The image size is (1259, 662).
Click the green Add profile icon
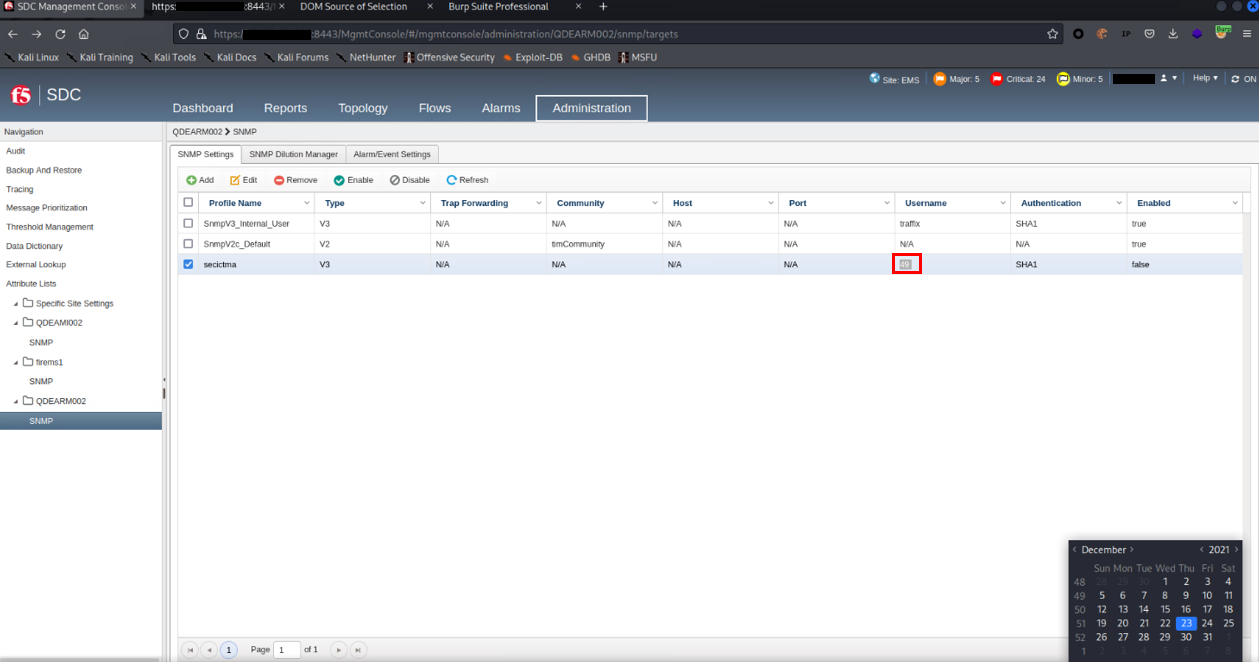point(191,180)
